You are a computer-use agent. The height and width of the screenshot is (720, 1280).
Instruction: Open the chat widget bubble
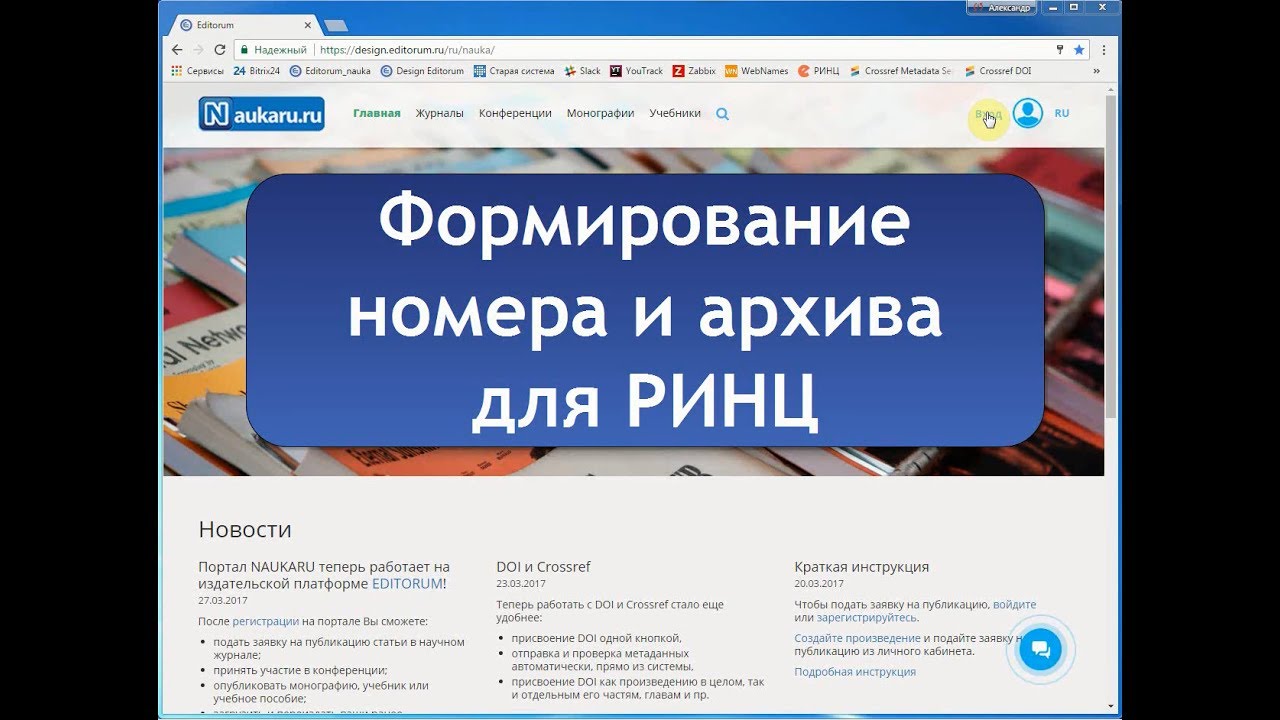[1040, 650]
